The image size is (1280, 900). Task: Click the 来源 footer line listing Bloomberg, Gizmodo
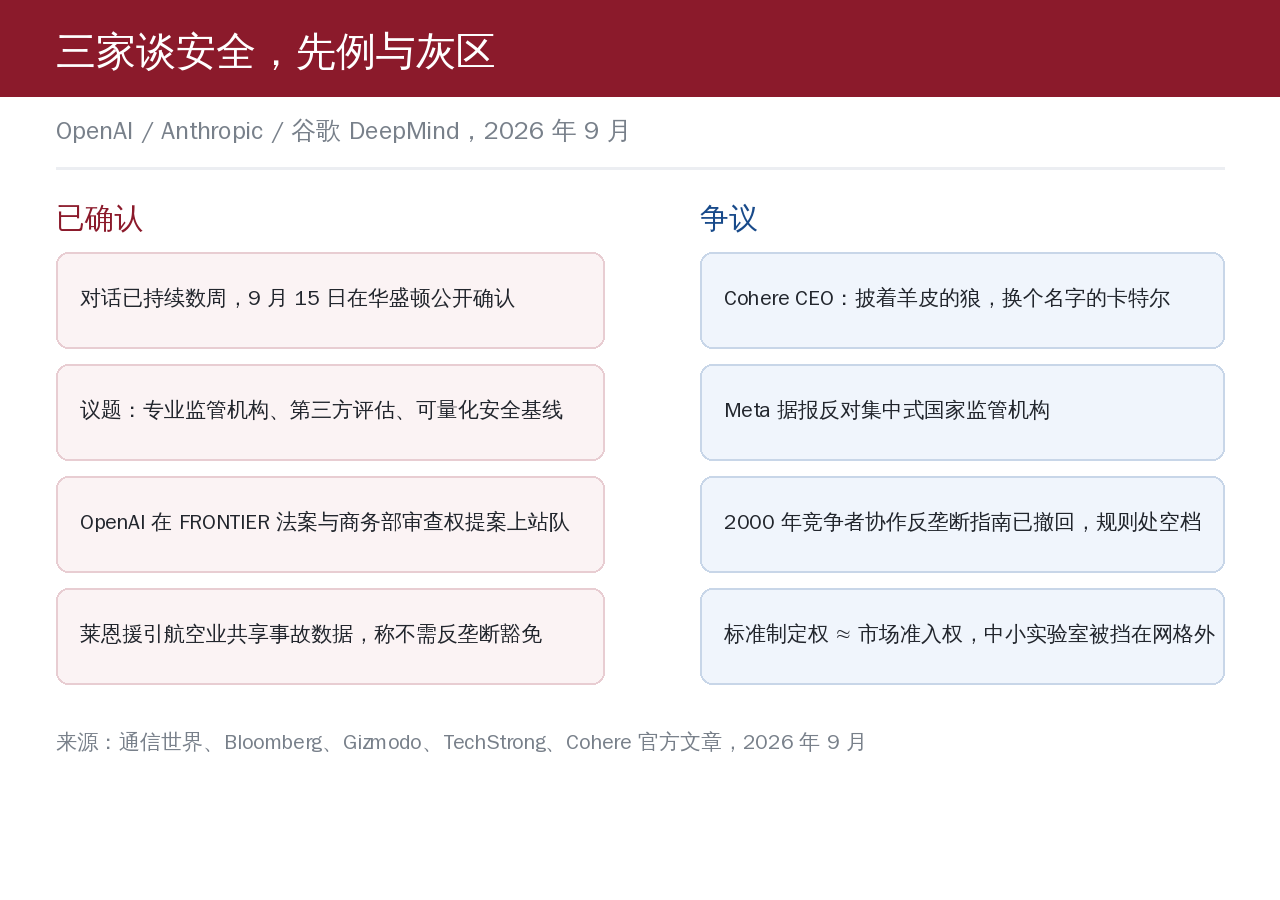(461, 742)
